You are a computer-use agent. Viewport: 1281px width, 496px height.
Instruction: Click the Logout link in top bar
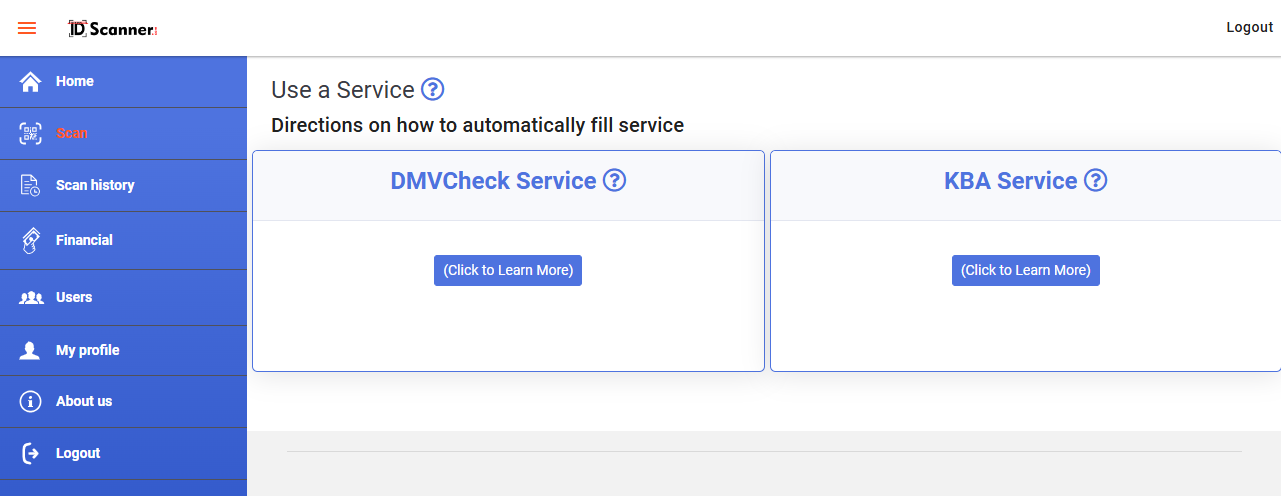1249,27
